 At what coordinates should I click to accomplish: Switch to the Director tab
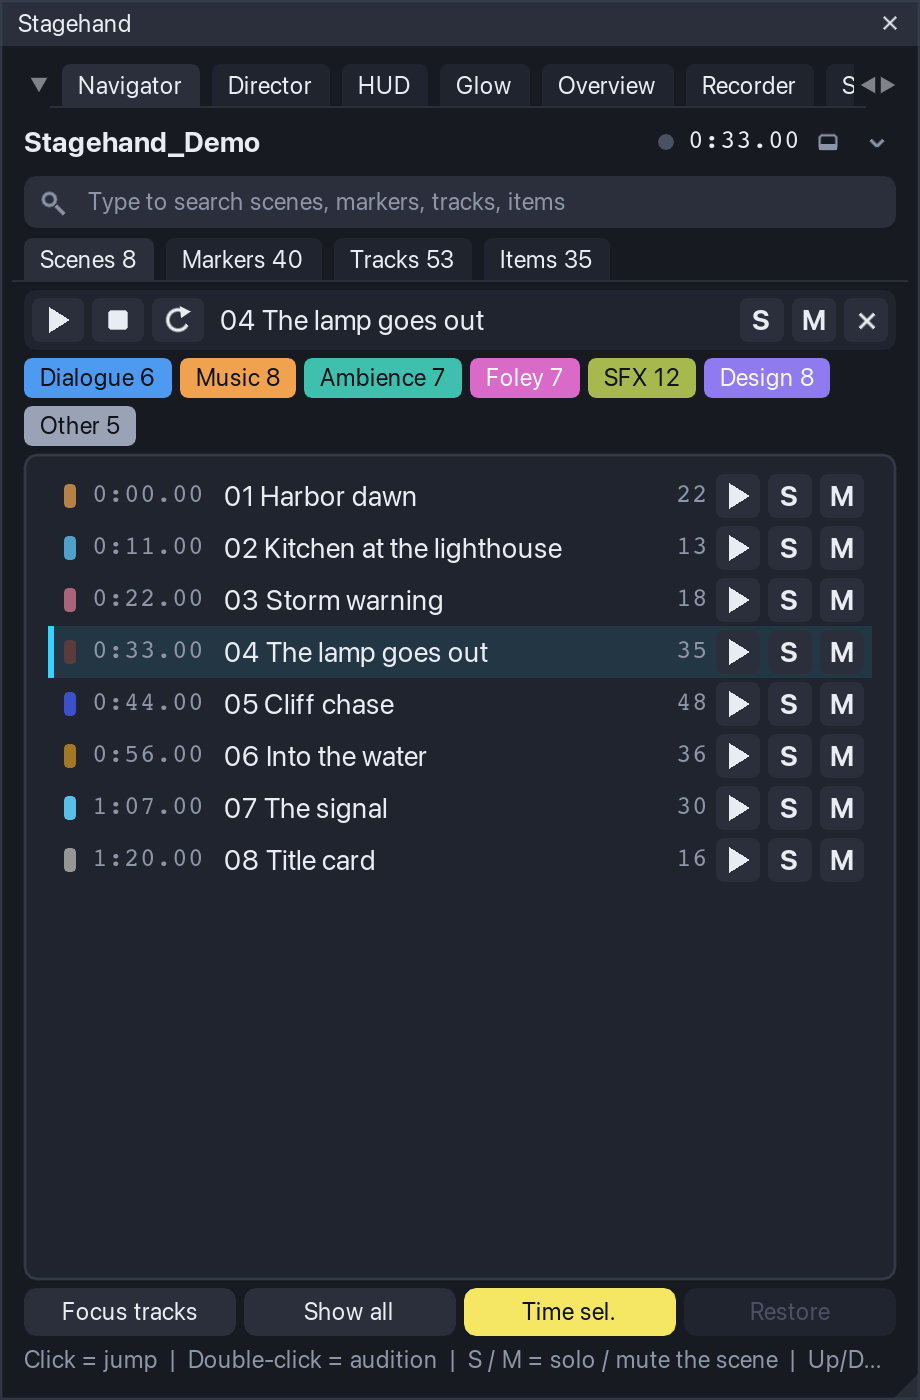(270, 86)
